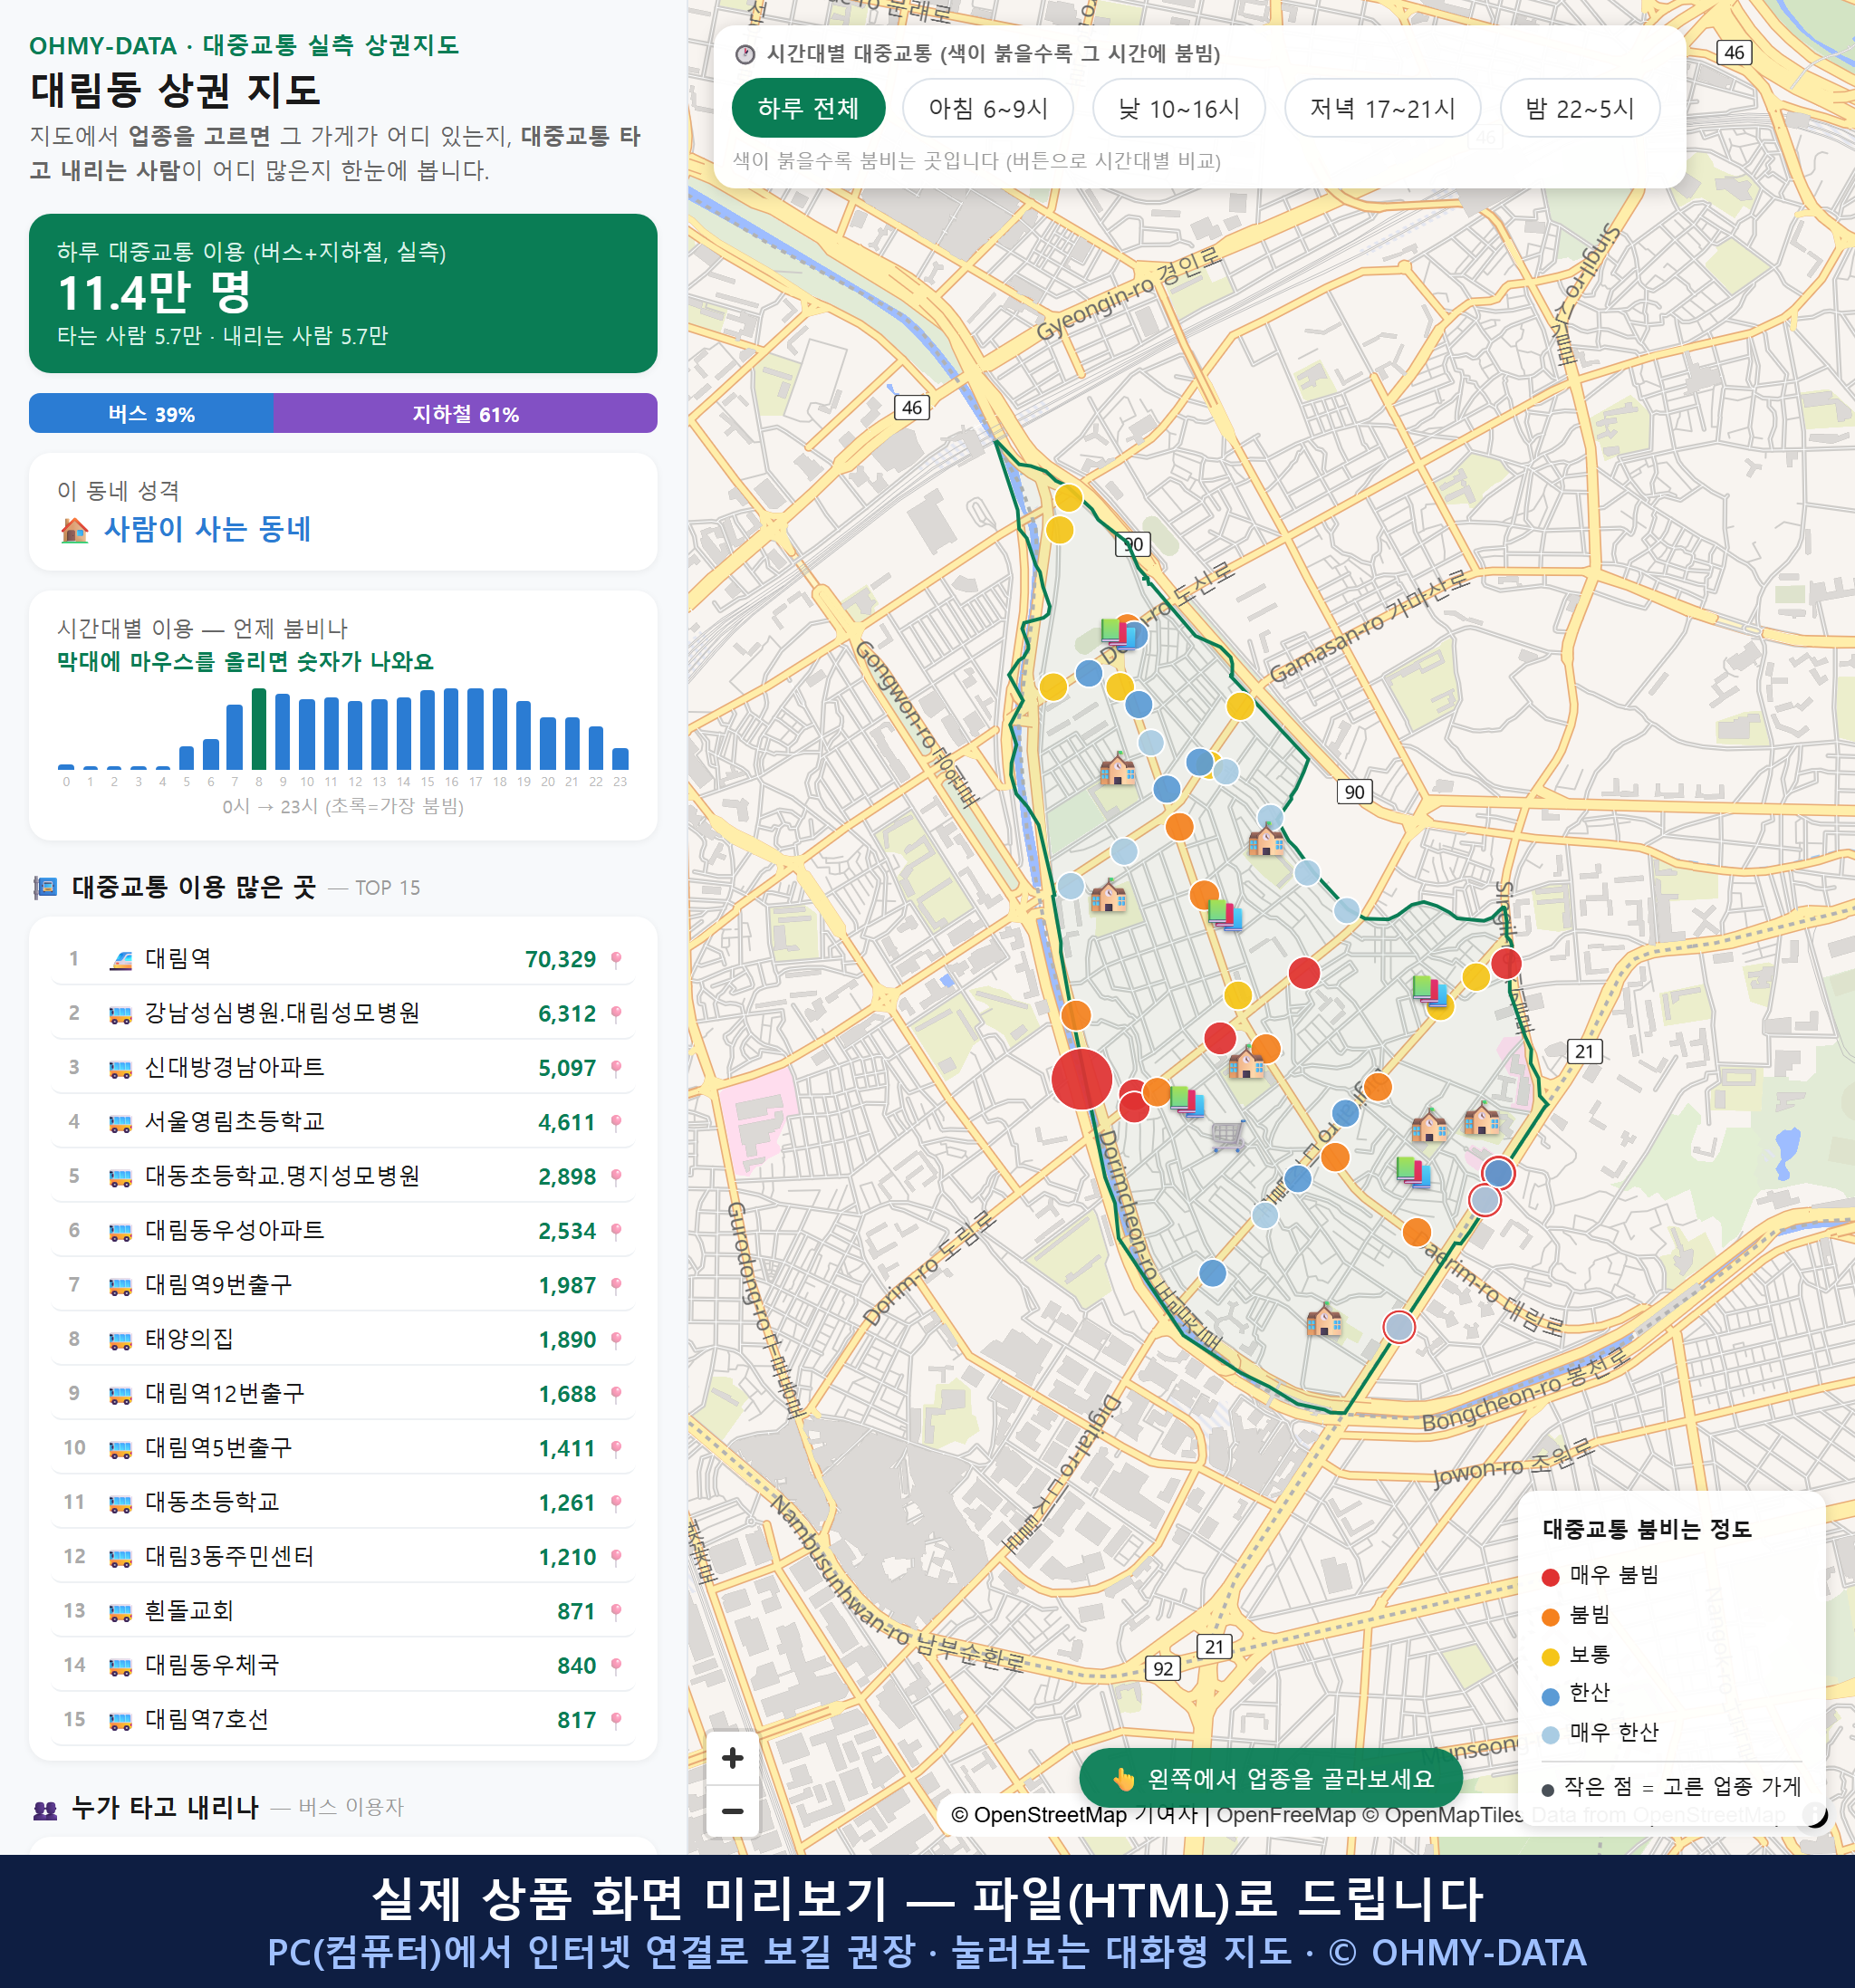Click the 대동초등학교 row name
The width and height of the screenshot is (1855, 1988).
point(212,1502)
